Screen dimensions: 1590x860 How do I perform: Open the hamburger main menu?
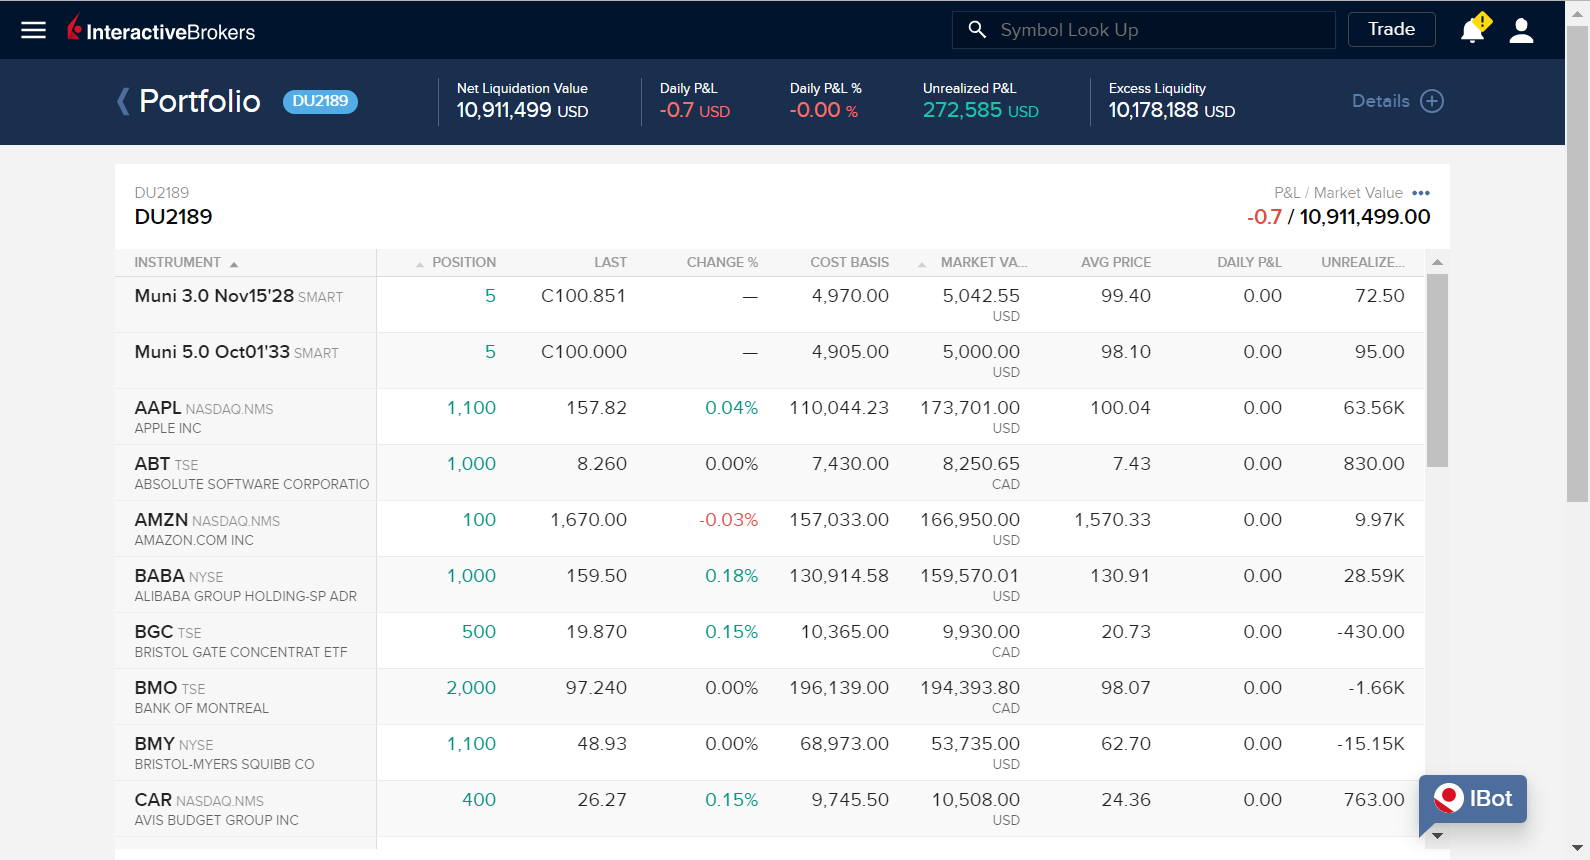coord(34,30)
